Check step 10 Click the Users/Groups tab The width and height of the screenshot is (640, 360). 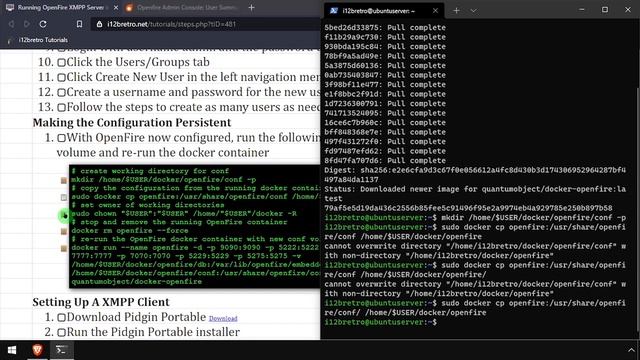coord(61,62)
